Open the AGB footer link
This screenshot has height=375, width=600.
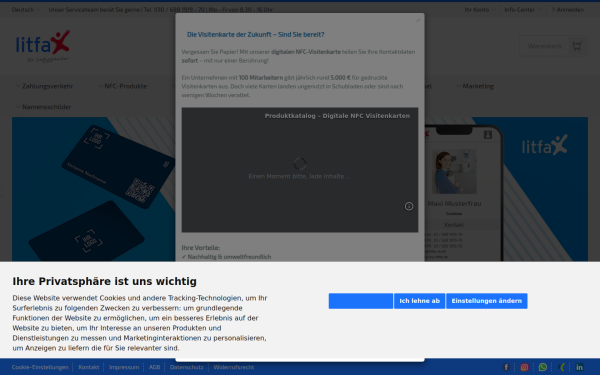tap(154, 367)
